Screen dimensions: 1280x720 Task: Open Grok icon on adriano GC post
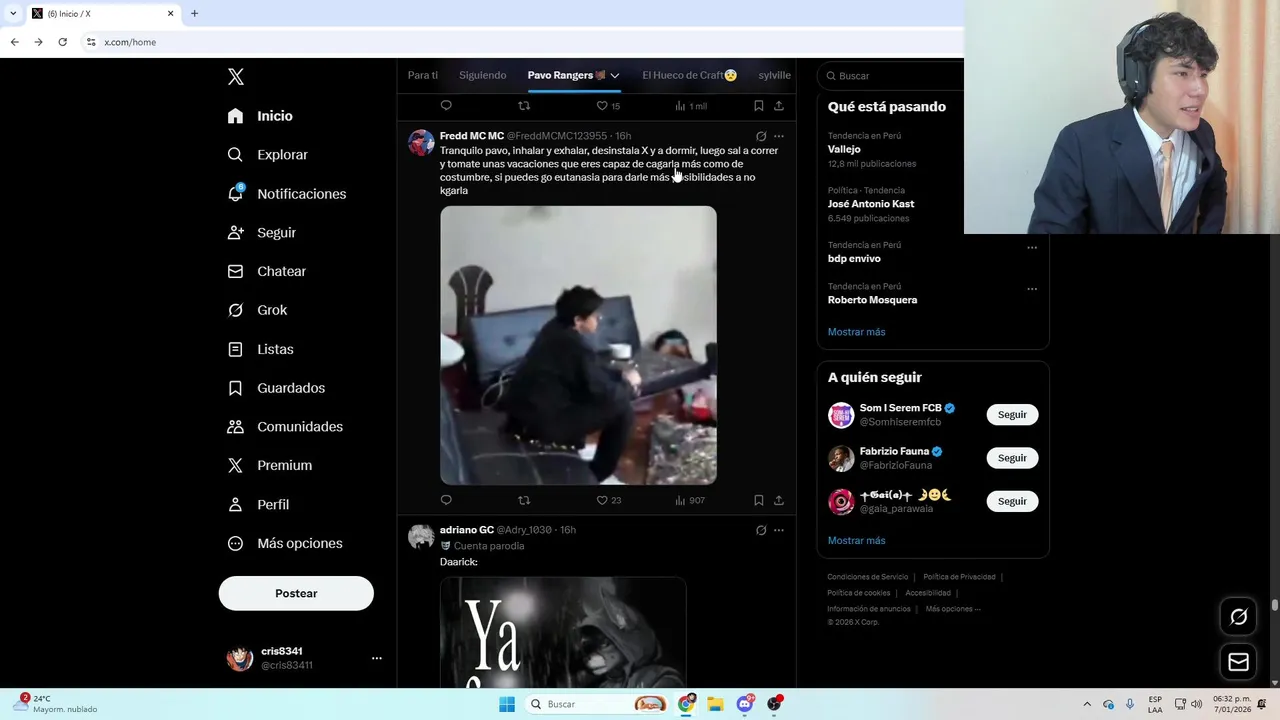761,530
